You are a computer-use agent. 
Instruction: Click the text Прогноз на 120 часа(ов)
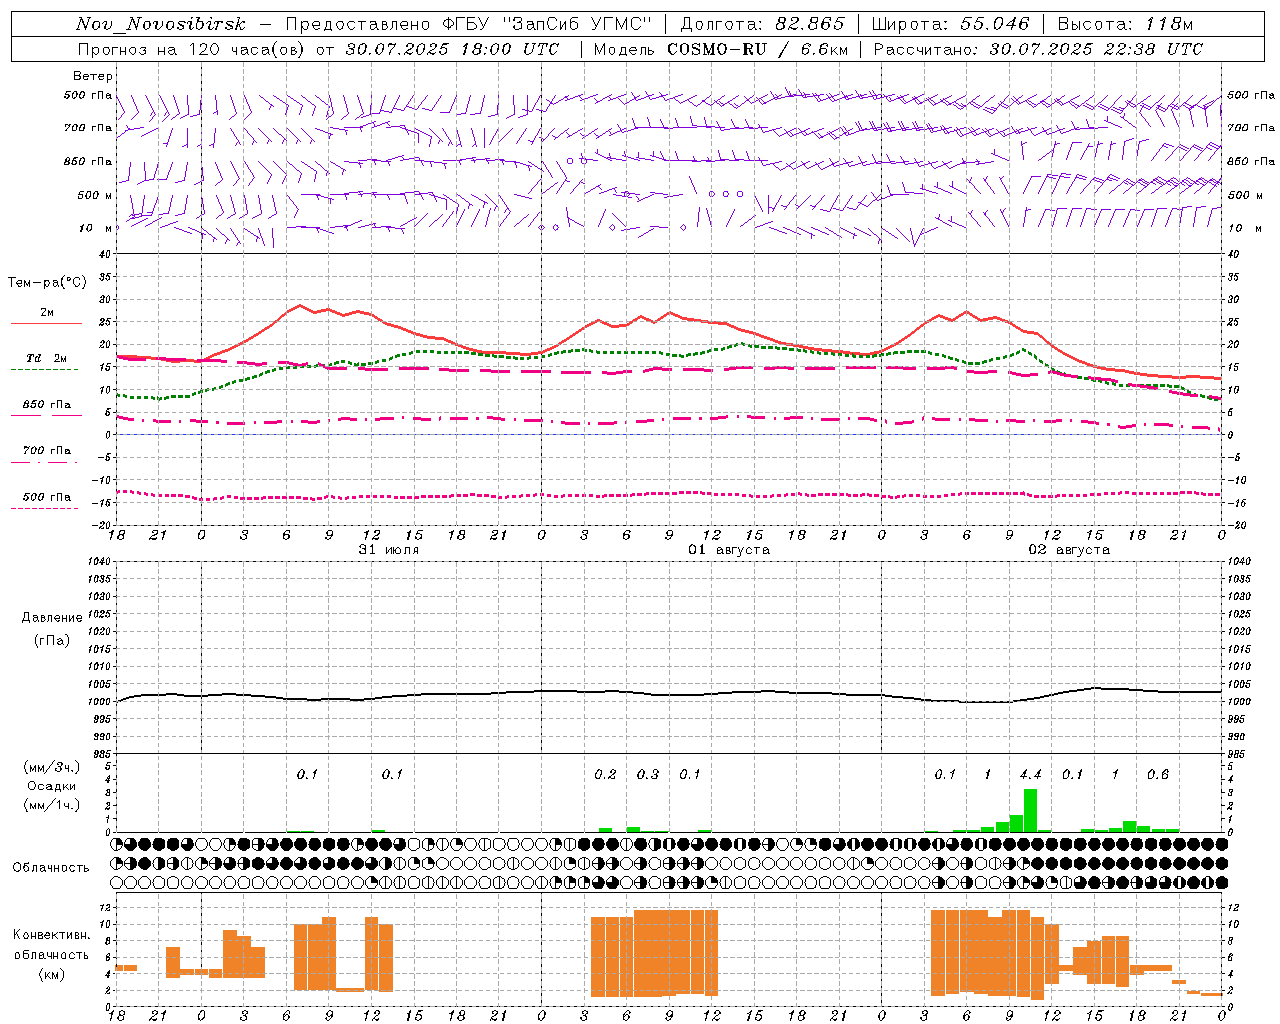point(191,49)
